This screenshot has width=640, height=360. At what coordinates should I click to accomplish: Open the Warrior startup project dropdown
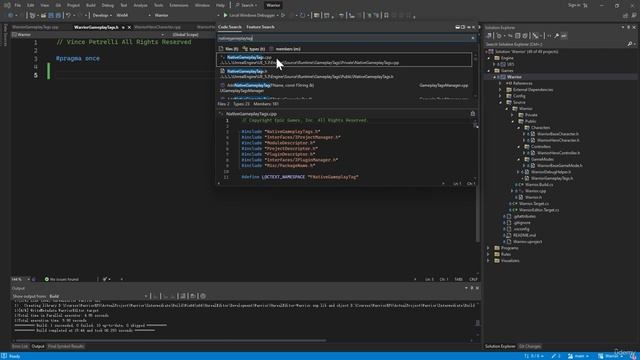[187, 15]
